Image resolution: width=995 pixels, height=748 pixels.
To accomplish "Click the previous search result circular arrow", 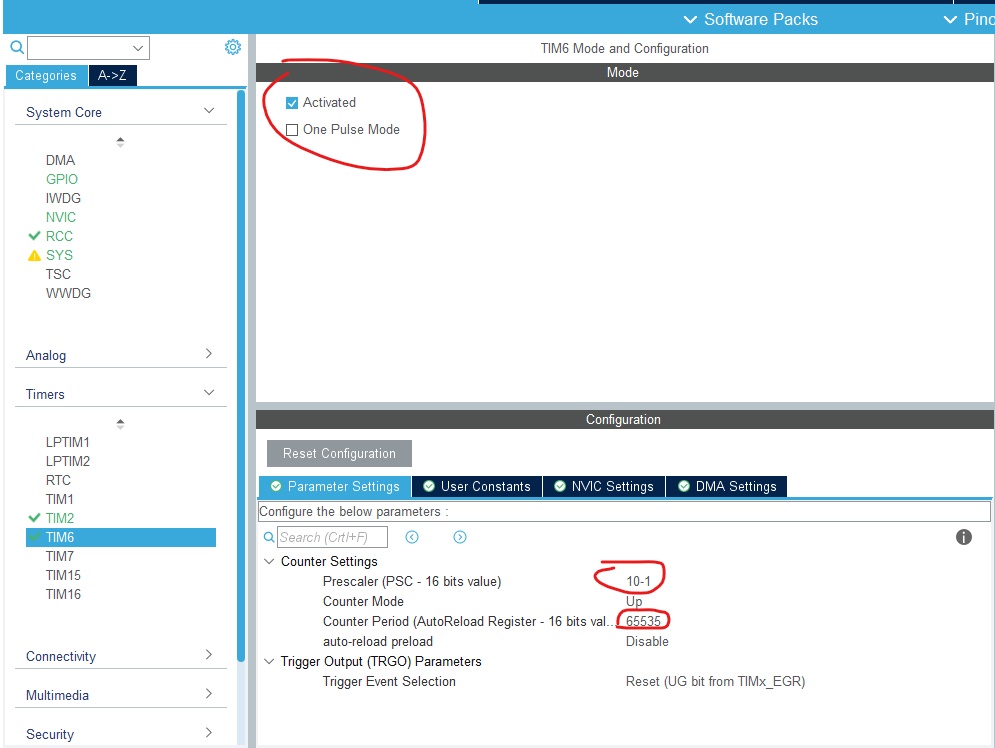I will tap(412, 537).
